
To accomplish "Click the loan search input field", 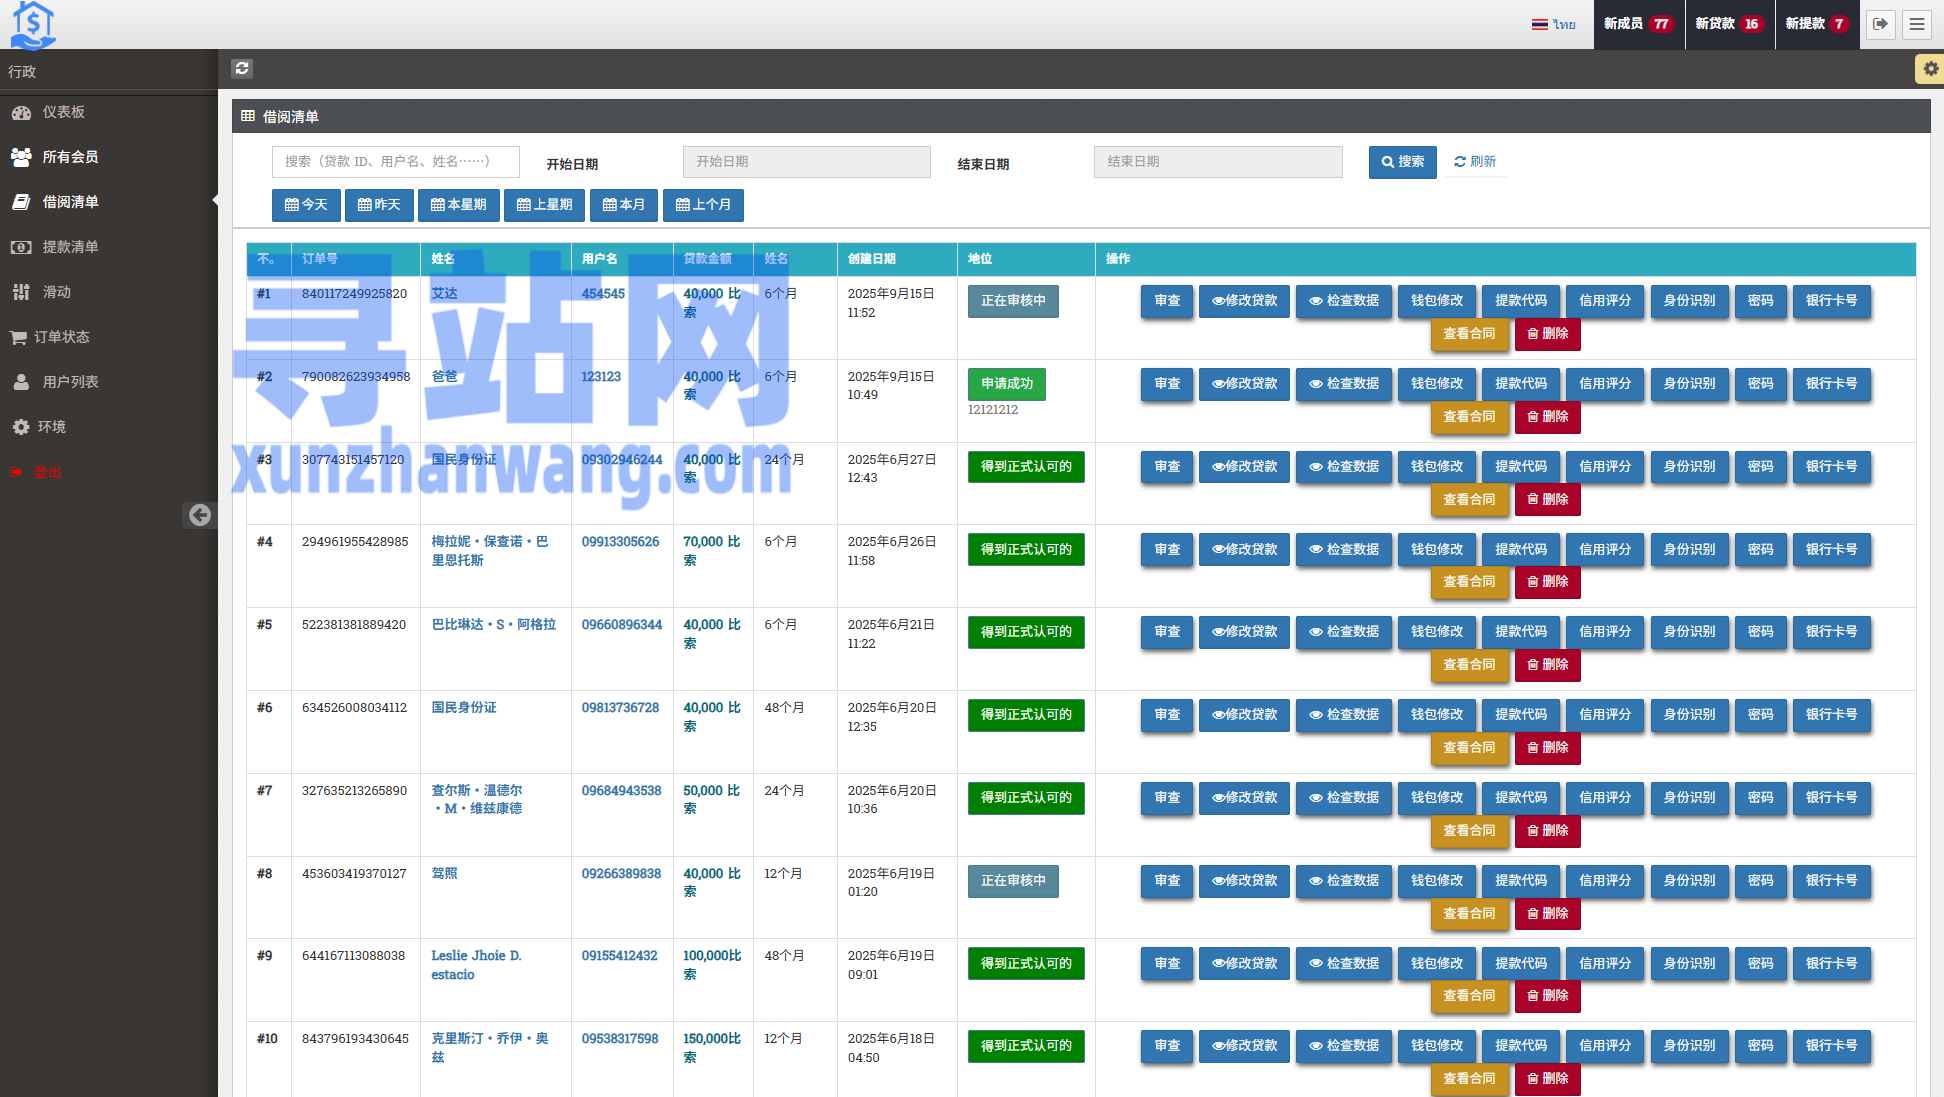I will [x=395, y=162].
